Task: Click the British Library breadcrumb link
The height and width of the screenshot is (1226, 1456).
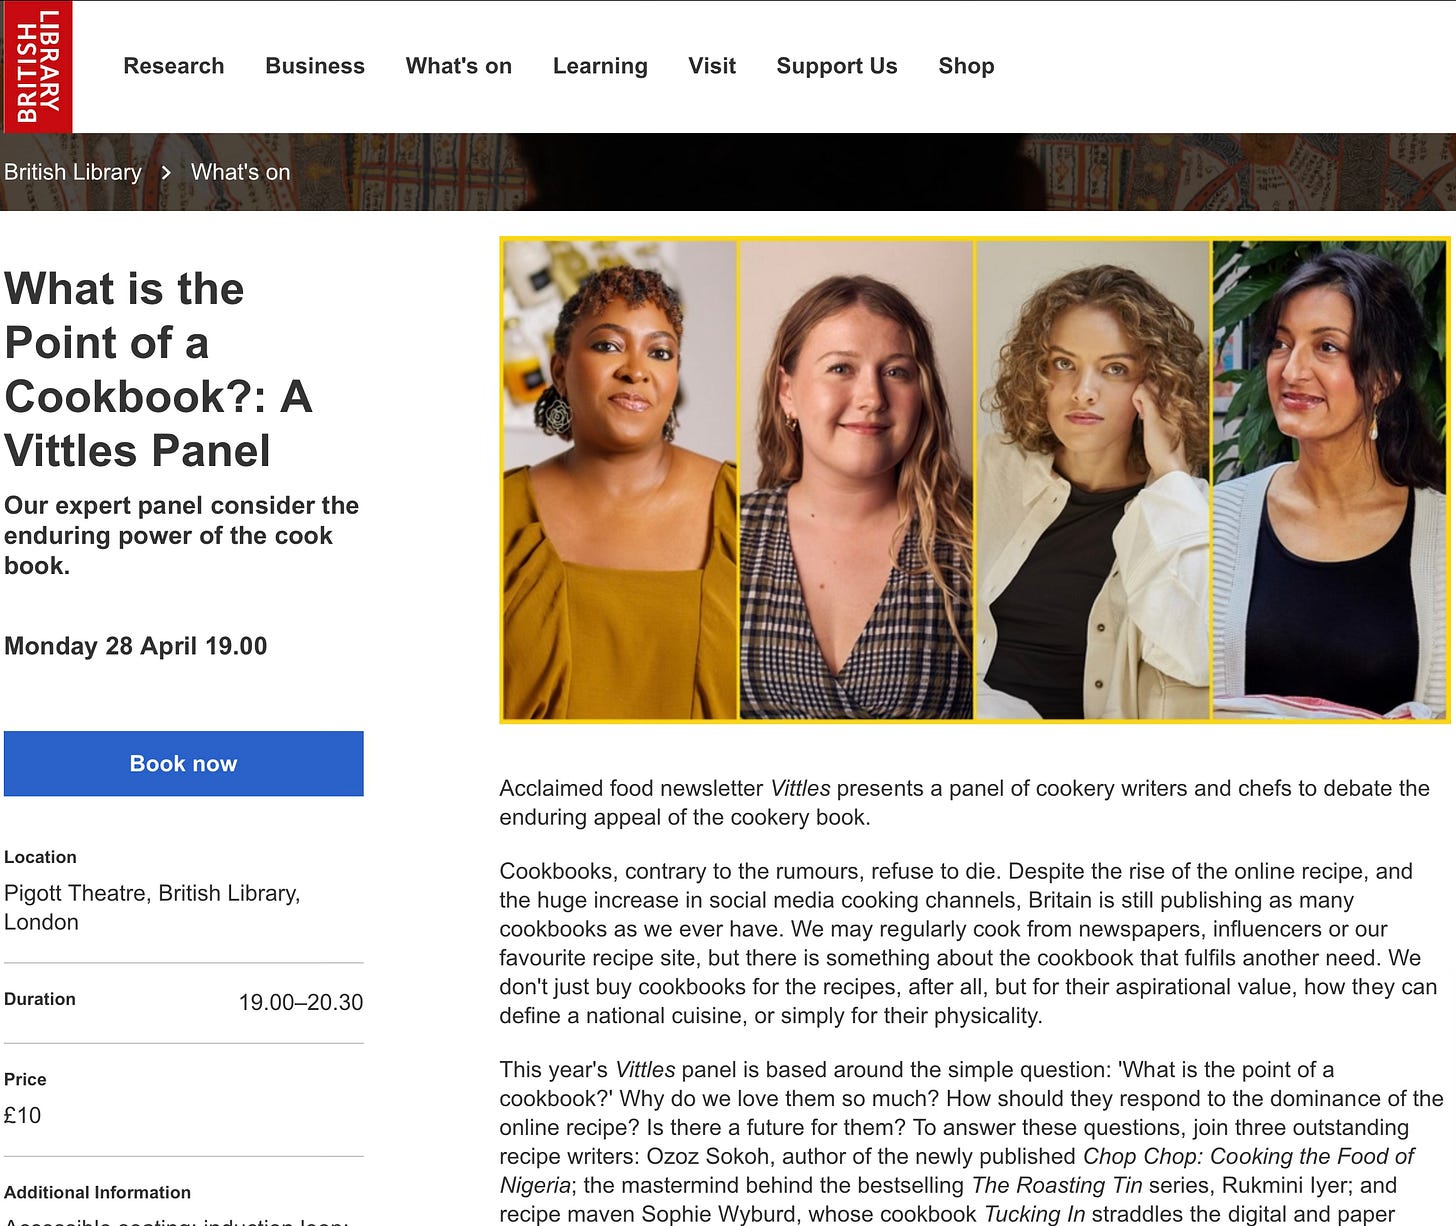Action: pos(73,172)
